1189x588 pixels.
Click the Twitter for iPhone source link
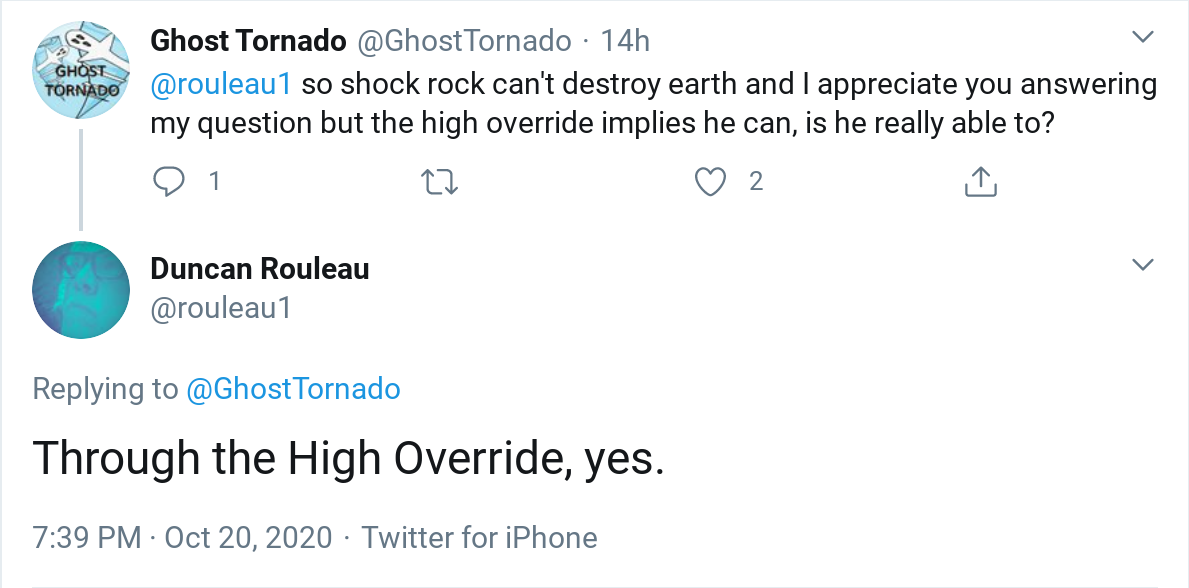[x=479, y=538]
